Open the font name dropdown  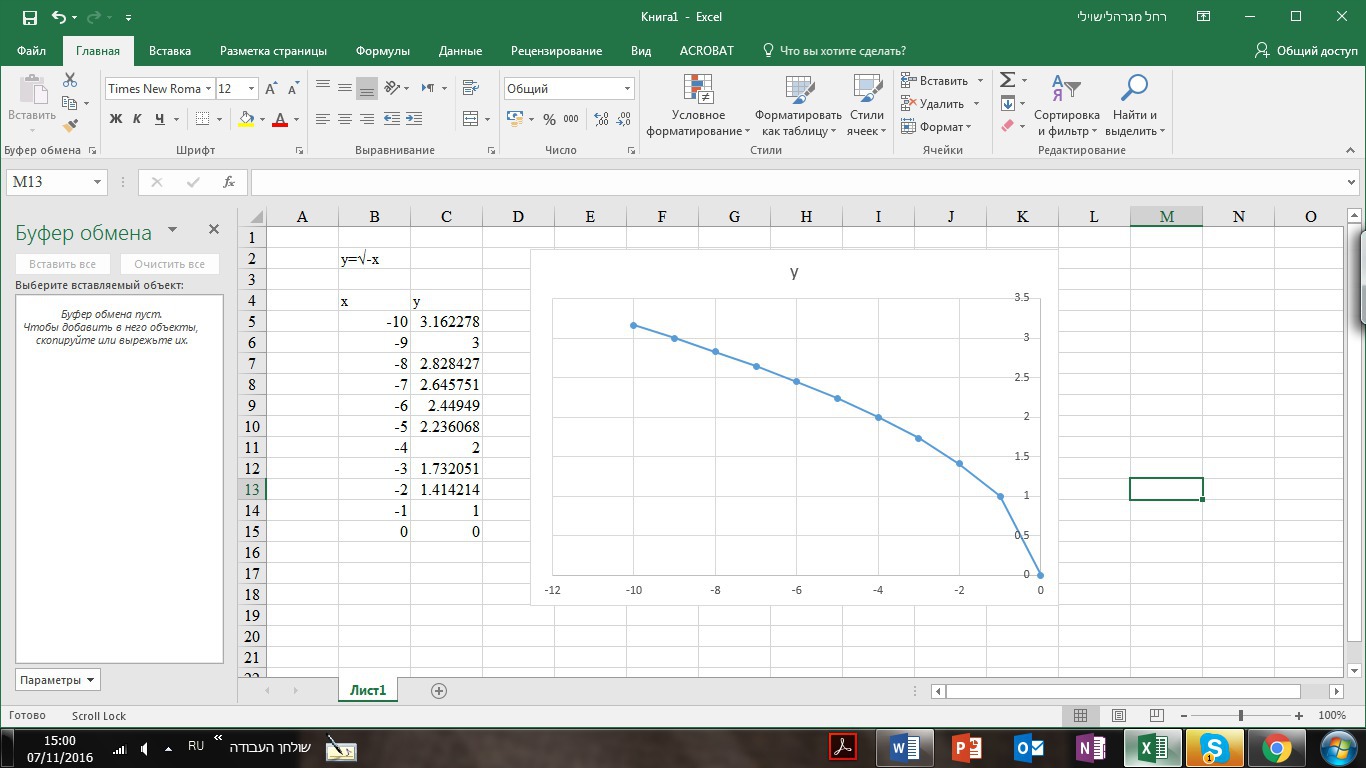click(x=208, y=89)
